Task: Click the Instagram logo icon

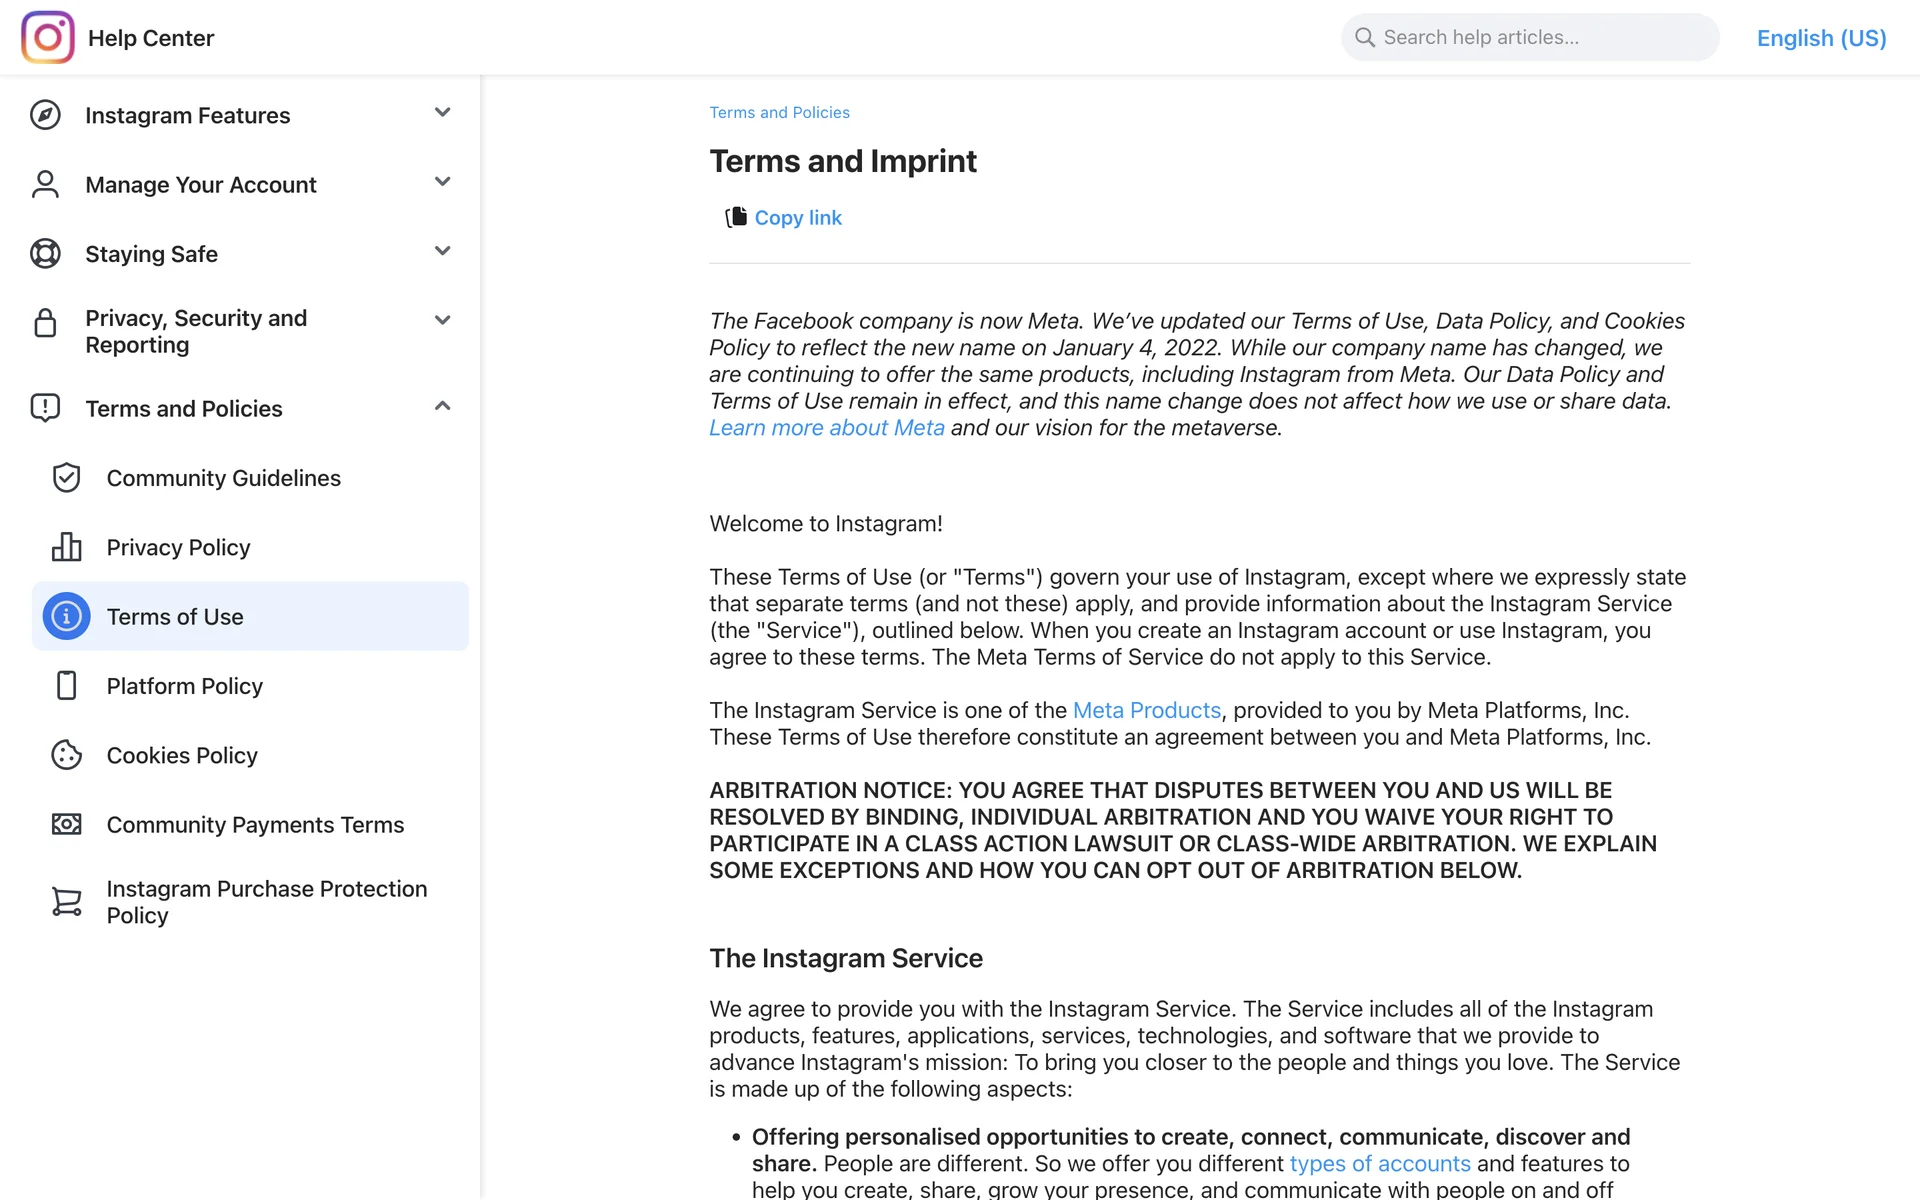Action: coord(47,37)
